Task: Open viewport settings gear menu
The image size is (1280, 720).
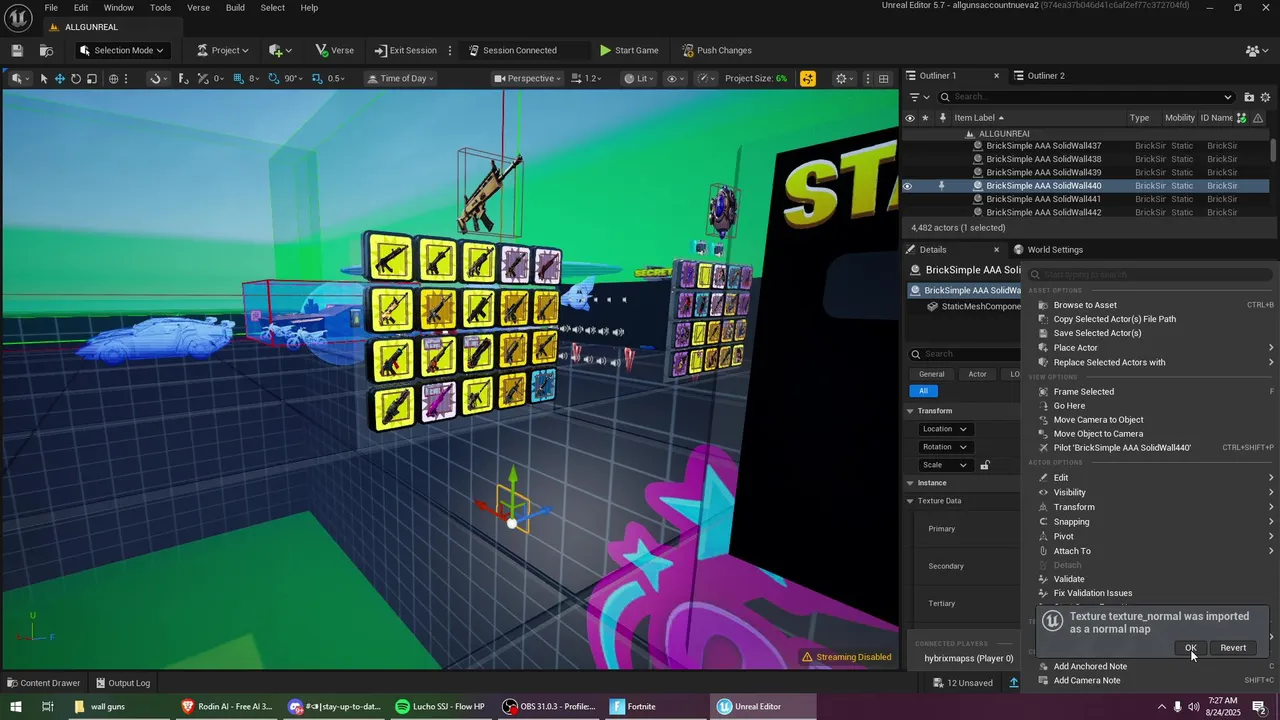Action: [x=844, y=78]
